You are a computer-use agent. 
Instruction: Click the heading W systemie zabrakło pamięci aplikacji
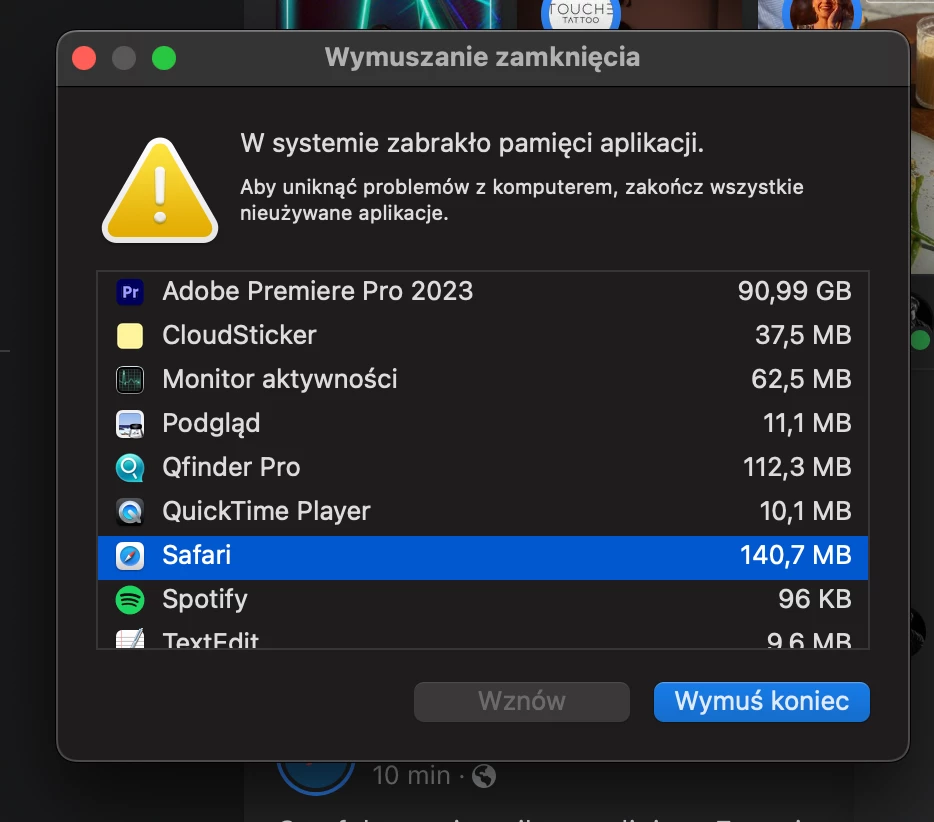coord(472,144)
